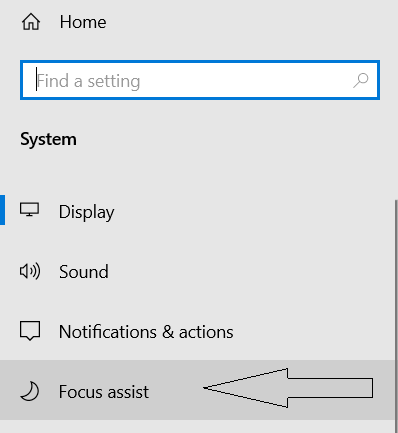Viewport: 398px width, 433px height.
Task: Click the System section heading
Action: tap(48, 139)
